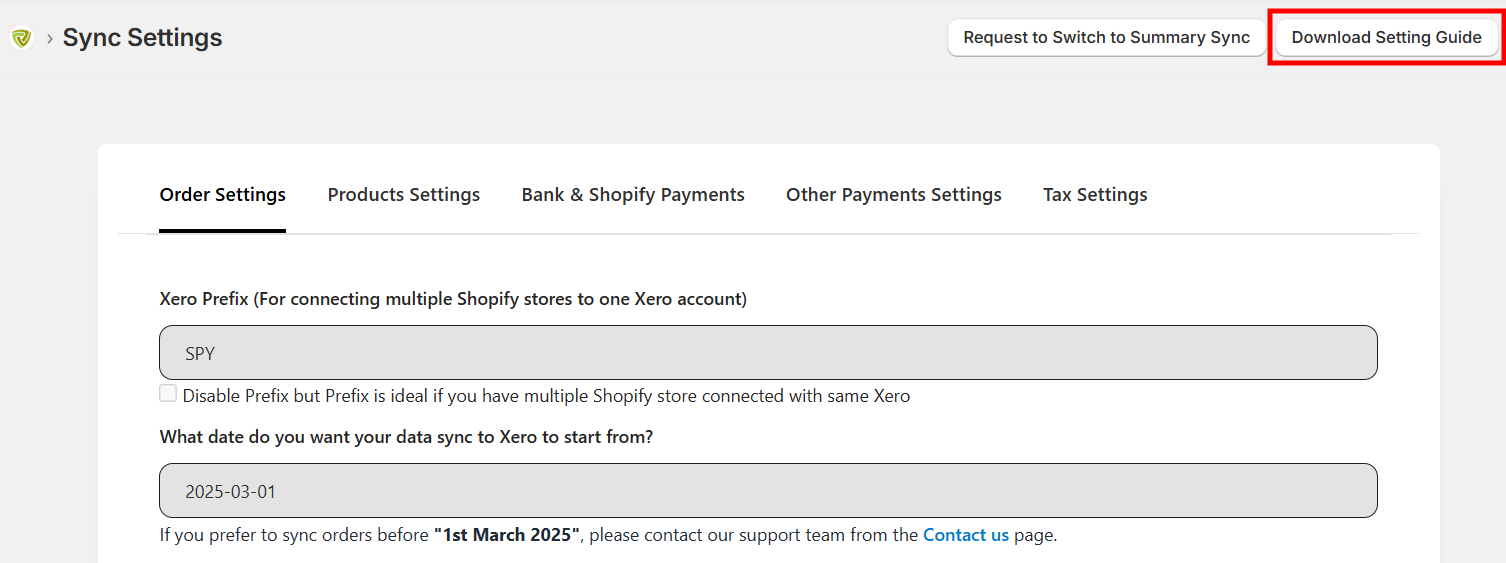Click the Xero Prefix field label

[x=453, y=299]
